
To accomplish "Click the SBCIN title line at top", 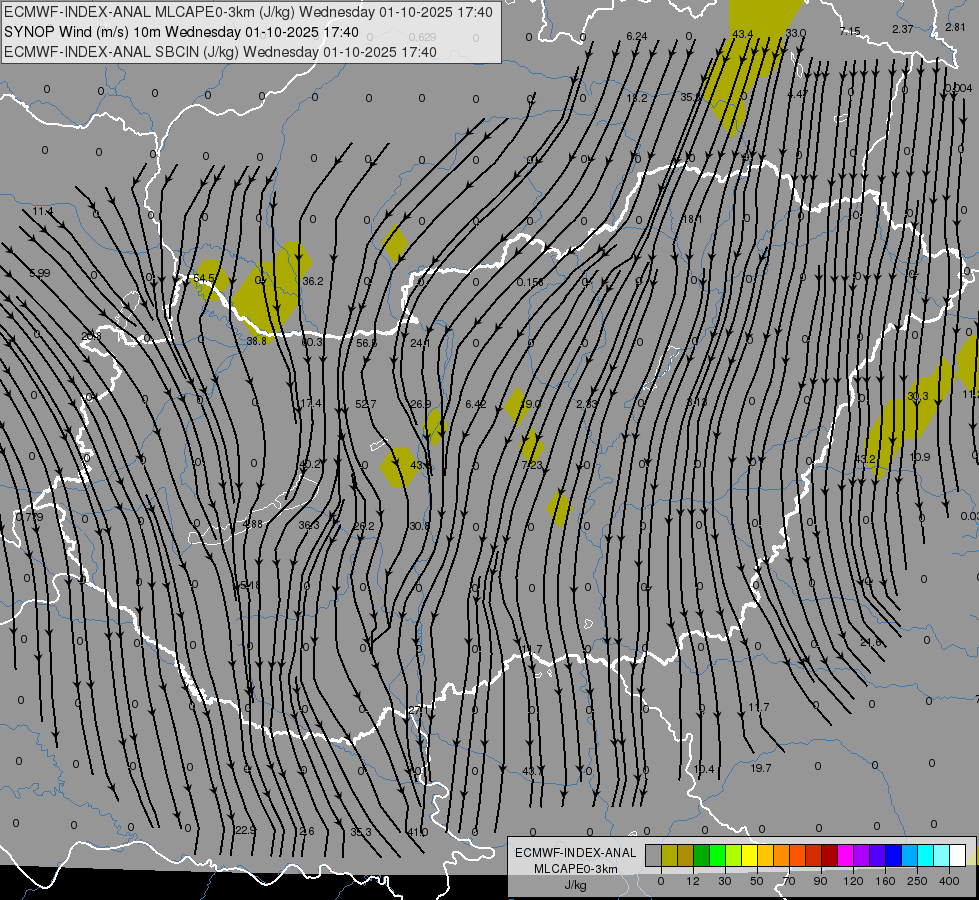I will (x=220, y=52).
